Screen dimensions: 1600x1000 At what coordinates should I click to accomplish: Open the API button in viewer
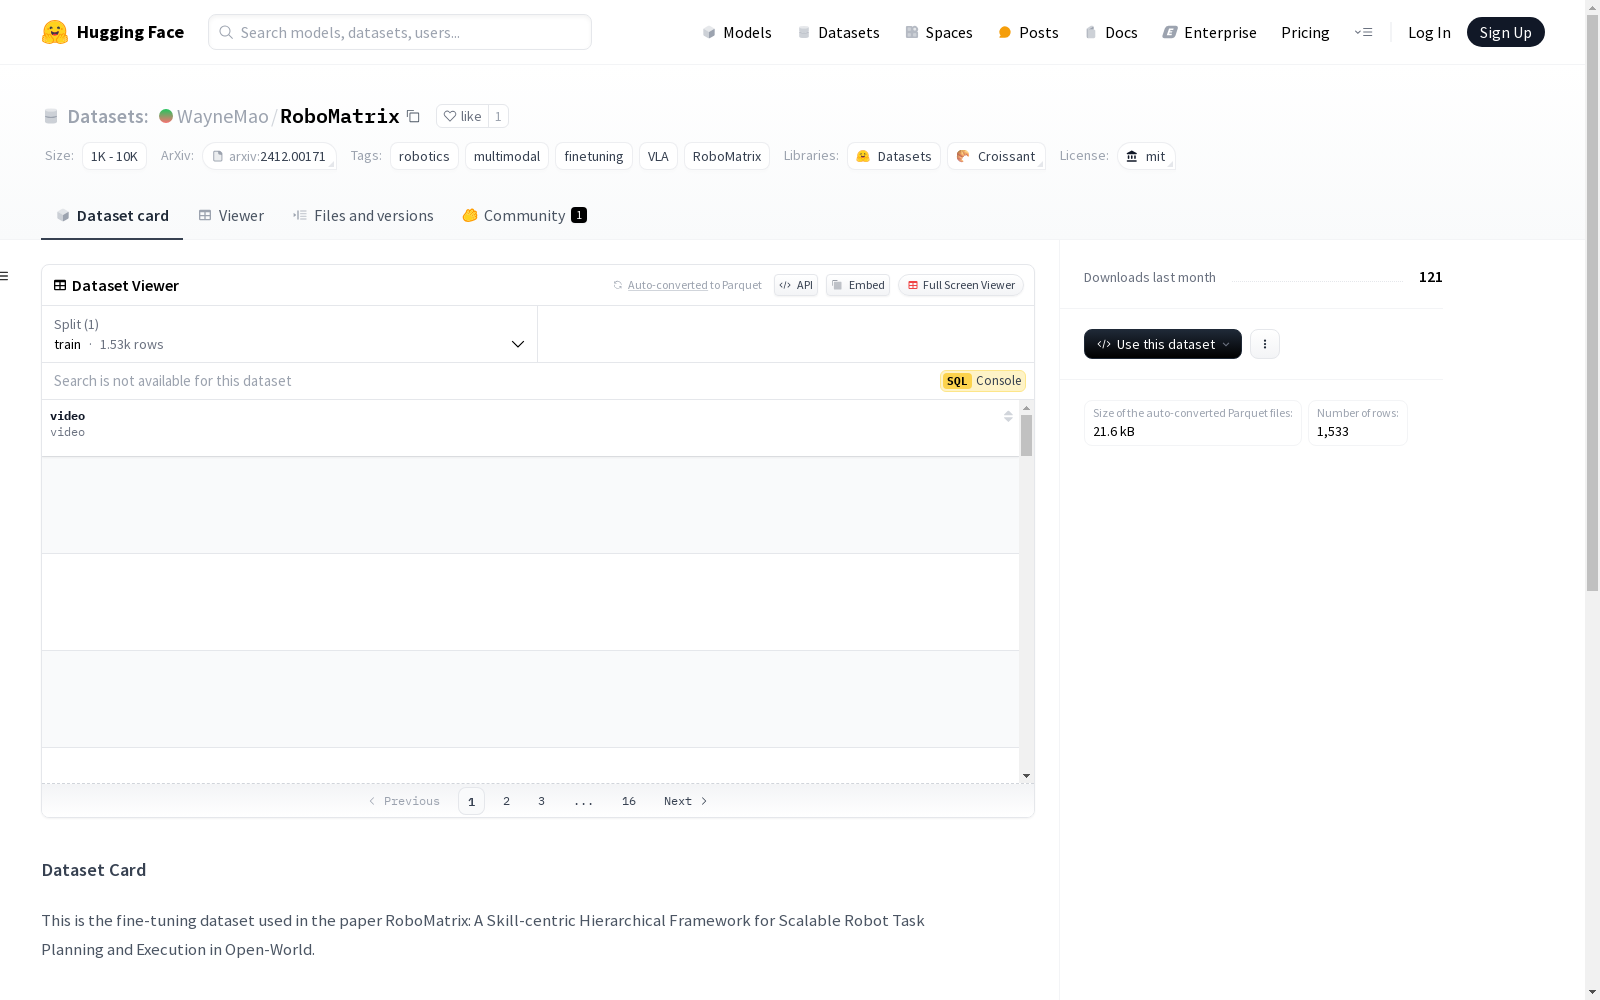point(795,285)
